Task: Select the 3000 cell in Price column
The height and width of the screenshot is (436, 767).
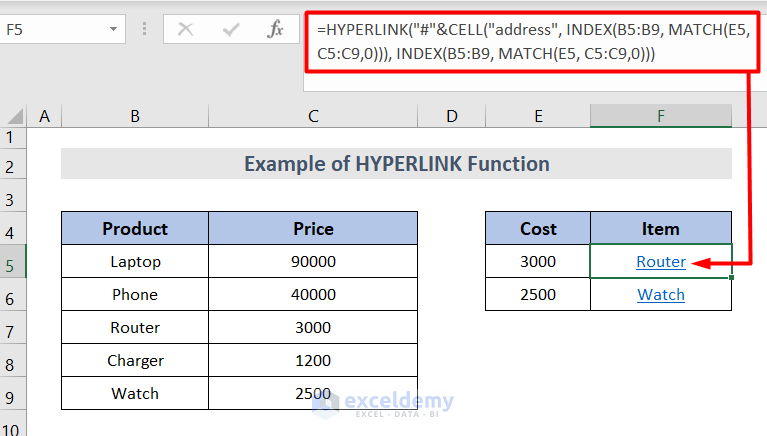Action: click(313, 327)
